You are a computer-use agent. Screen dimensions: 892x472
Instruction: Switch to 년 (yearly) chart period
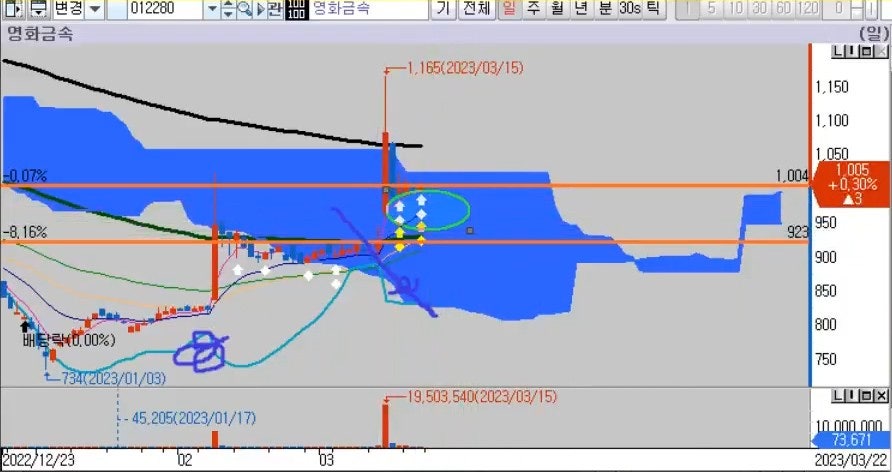581,9
